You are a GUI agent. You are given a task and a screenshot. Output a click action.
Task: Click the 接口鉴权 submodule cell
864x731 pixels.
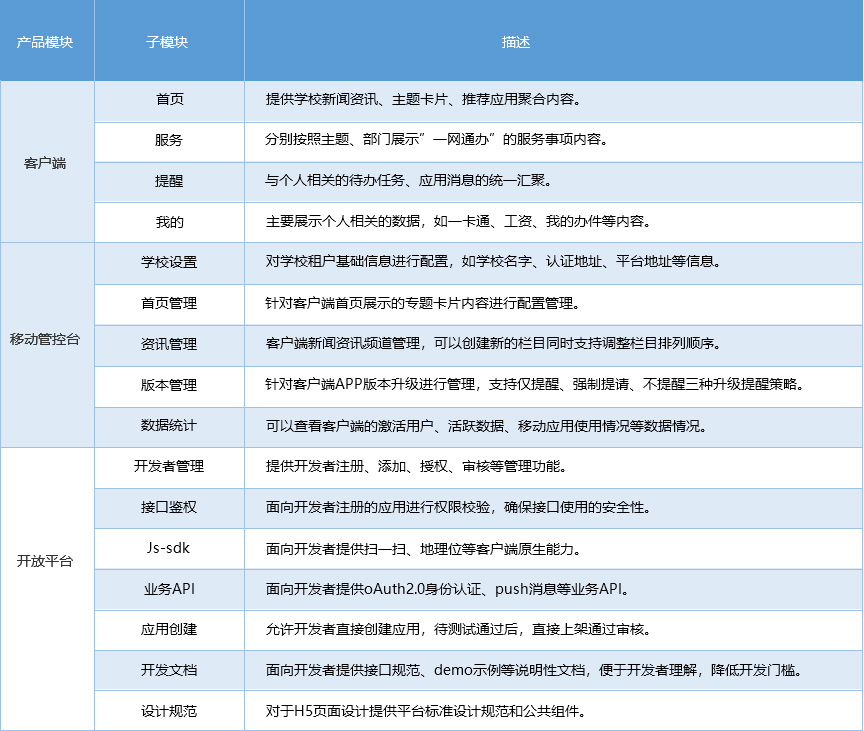(169, 507)
